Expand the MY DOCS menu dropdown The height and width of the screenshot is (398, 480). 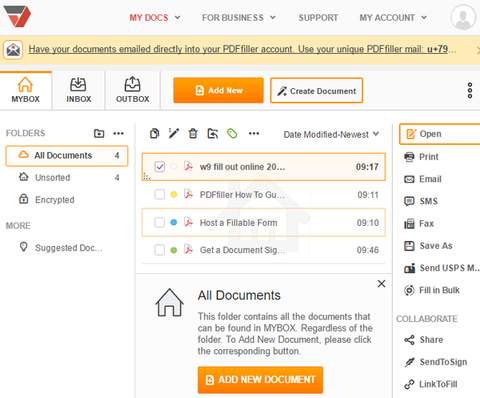[155, 17]
